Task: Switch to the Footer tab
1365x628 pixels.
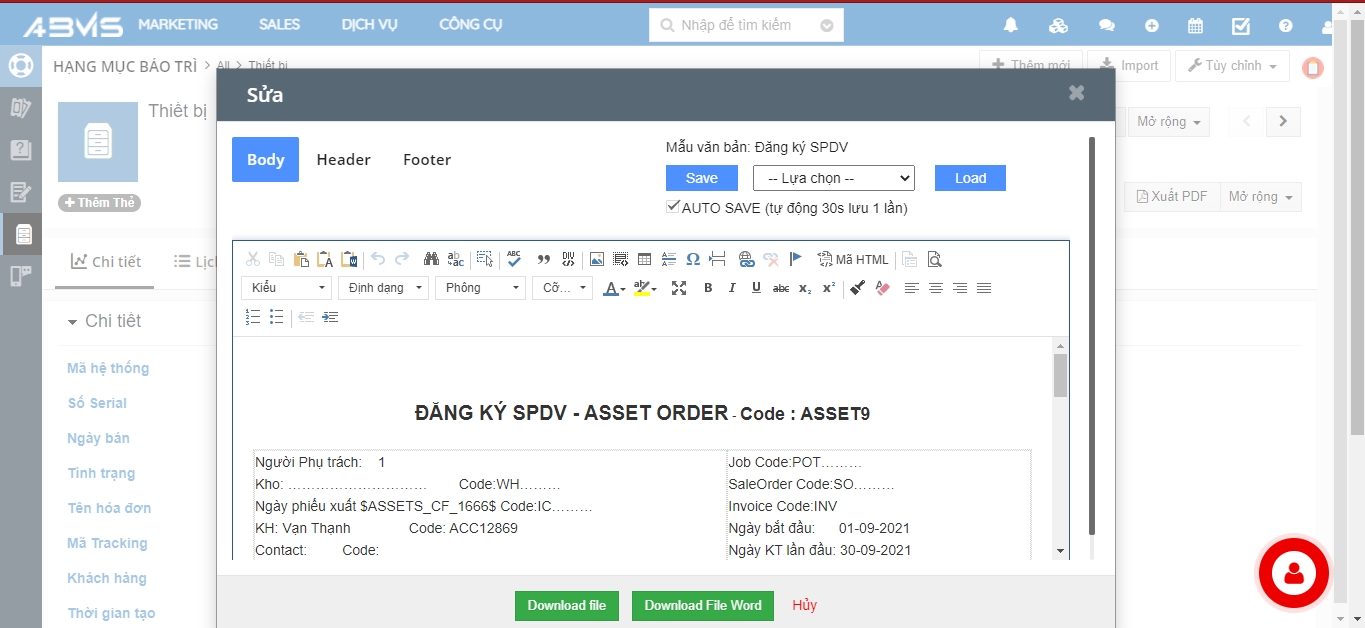Action: [x=427, y=160]
